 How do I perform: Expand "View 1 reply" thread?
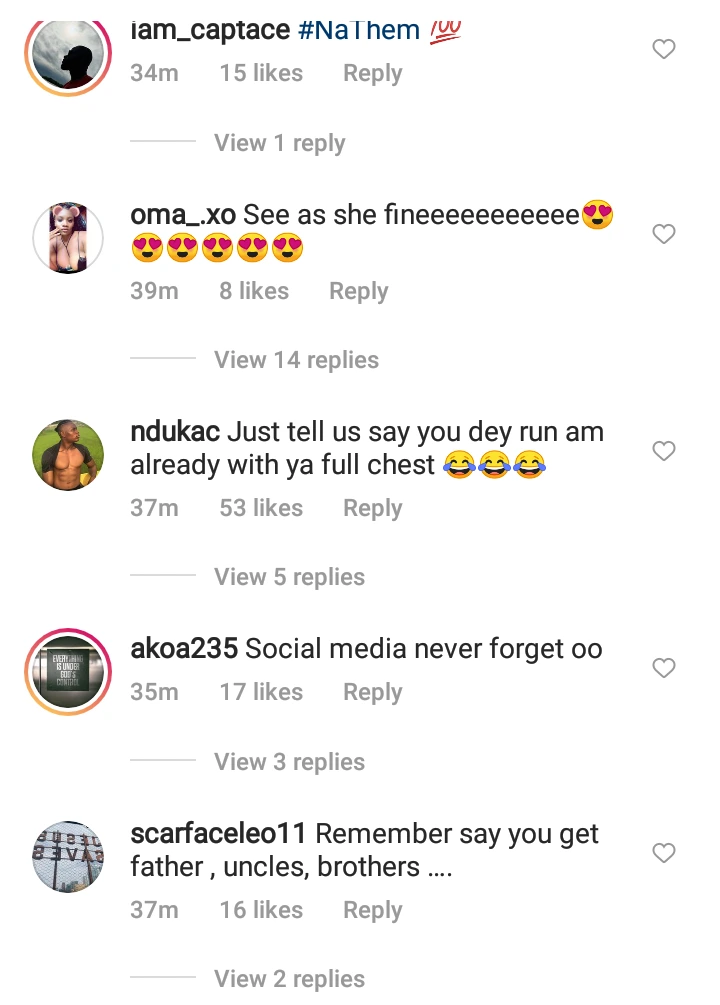click(x=279, y=143)
